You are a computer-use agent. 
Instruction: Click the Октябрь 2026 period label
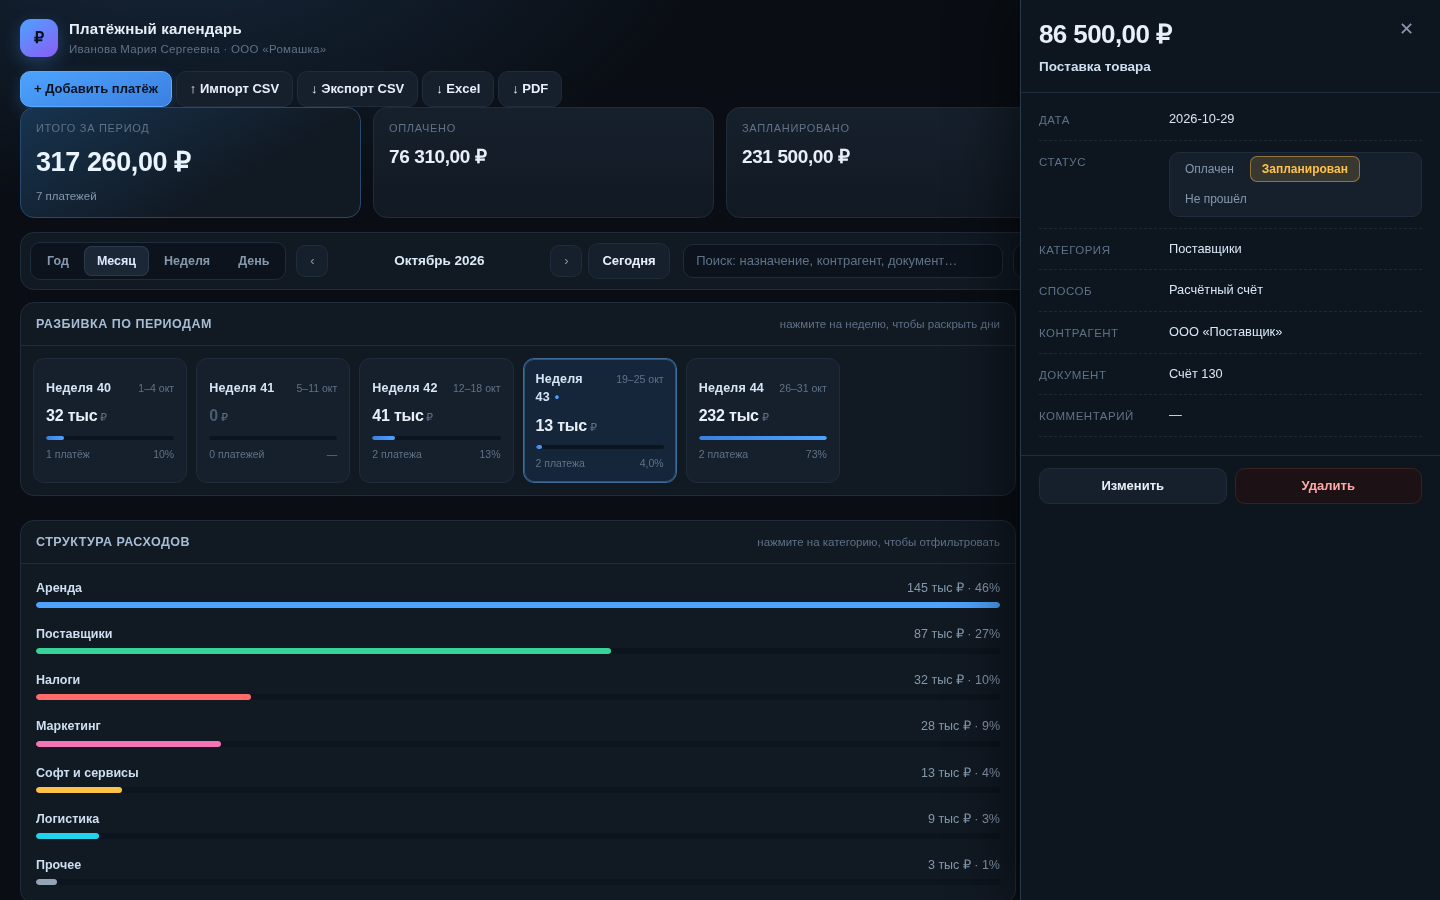point(439,261)
